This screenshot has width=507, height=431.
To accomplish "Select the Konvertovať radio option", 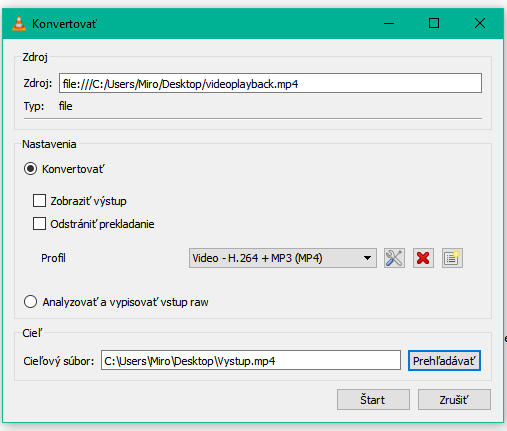I will coord(30,169).
